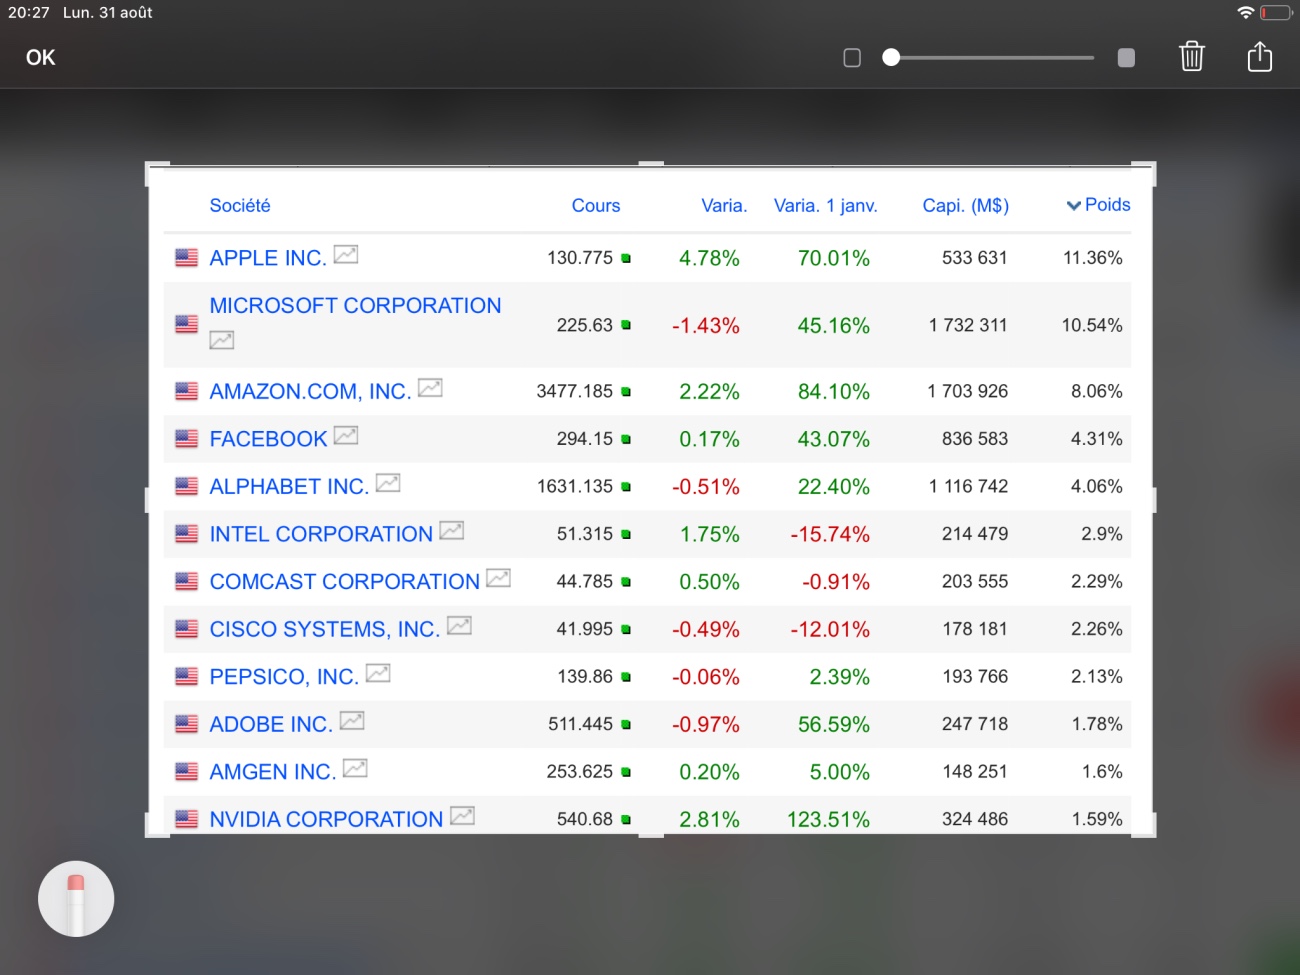Sort table by Société column header
Screen dimensions: 1300x975
[240, 206]
